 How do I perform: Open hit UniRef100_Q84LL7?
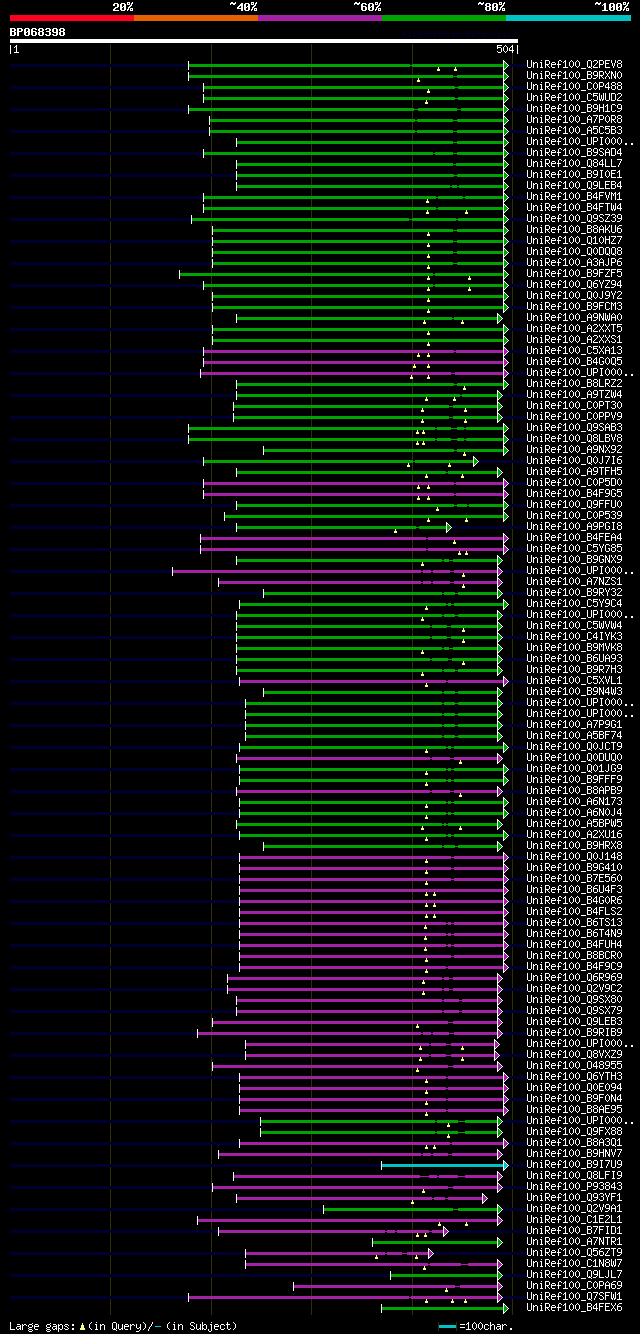click(574, 163)
